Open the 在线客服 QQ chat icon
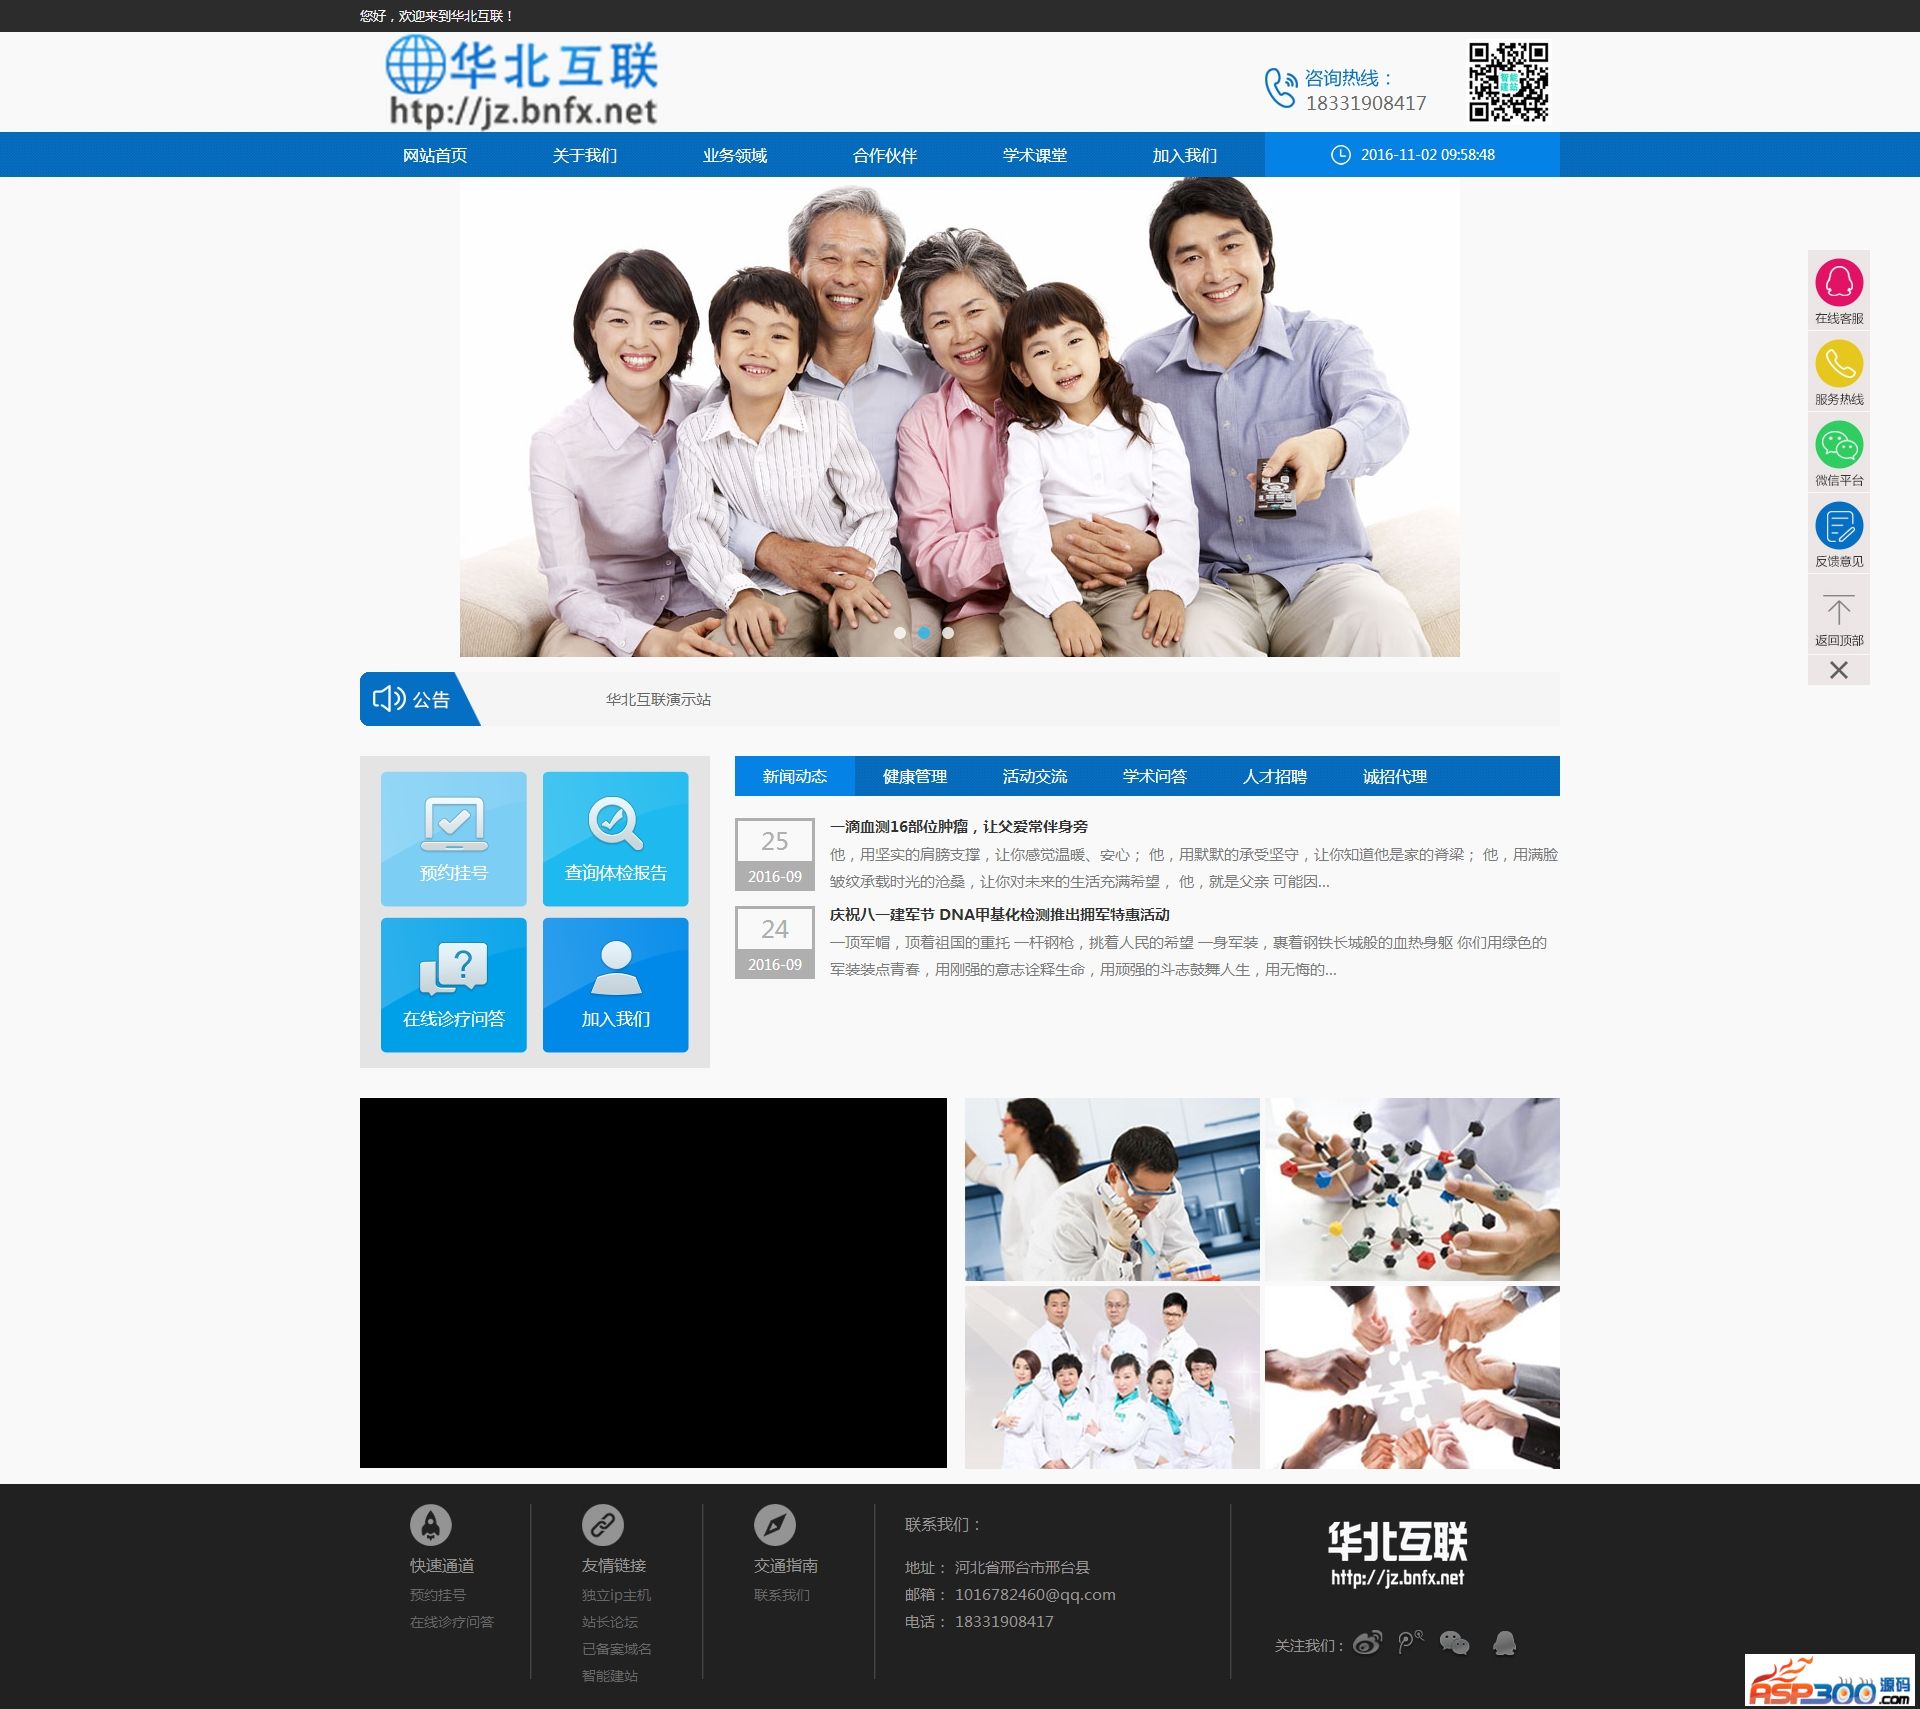The image size is (1920, 1709). tap(1838, 283)
